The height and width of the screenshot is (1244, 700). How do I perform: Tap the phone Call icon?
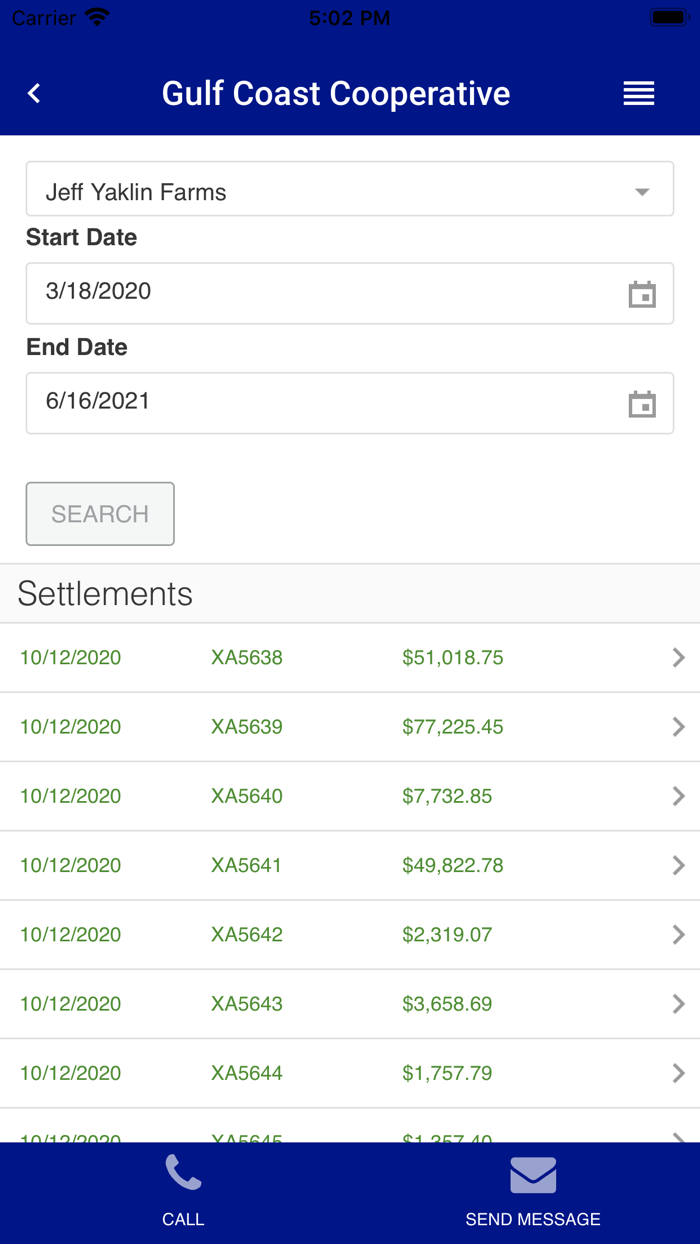pos(183,1174)
